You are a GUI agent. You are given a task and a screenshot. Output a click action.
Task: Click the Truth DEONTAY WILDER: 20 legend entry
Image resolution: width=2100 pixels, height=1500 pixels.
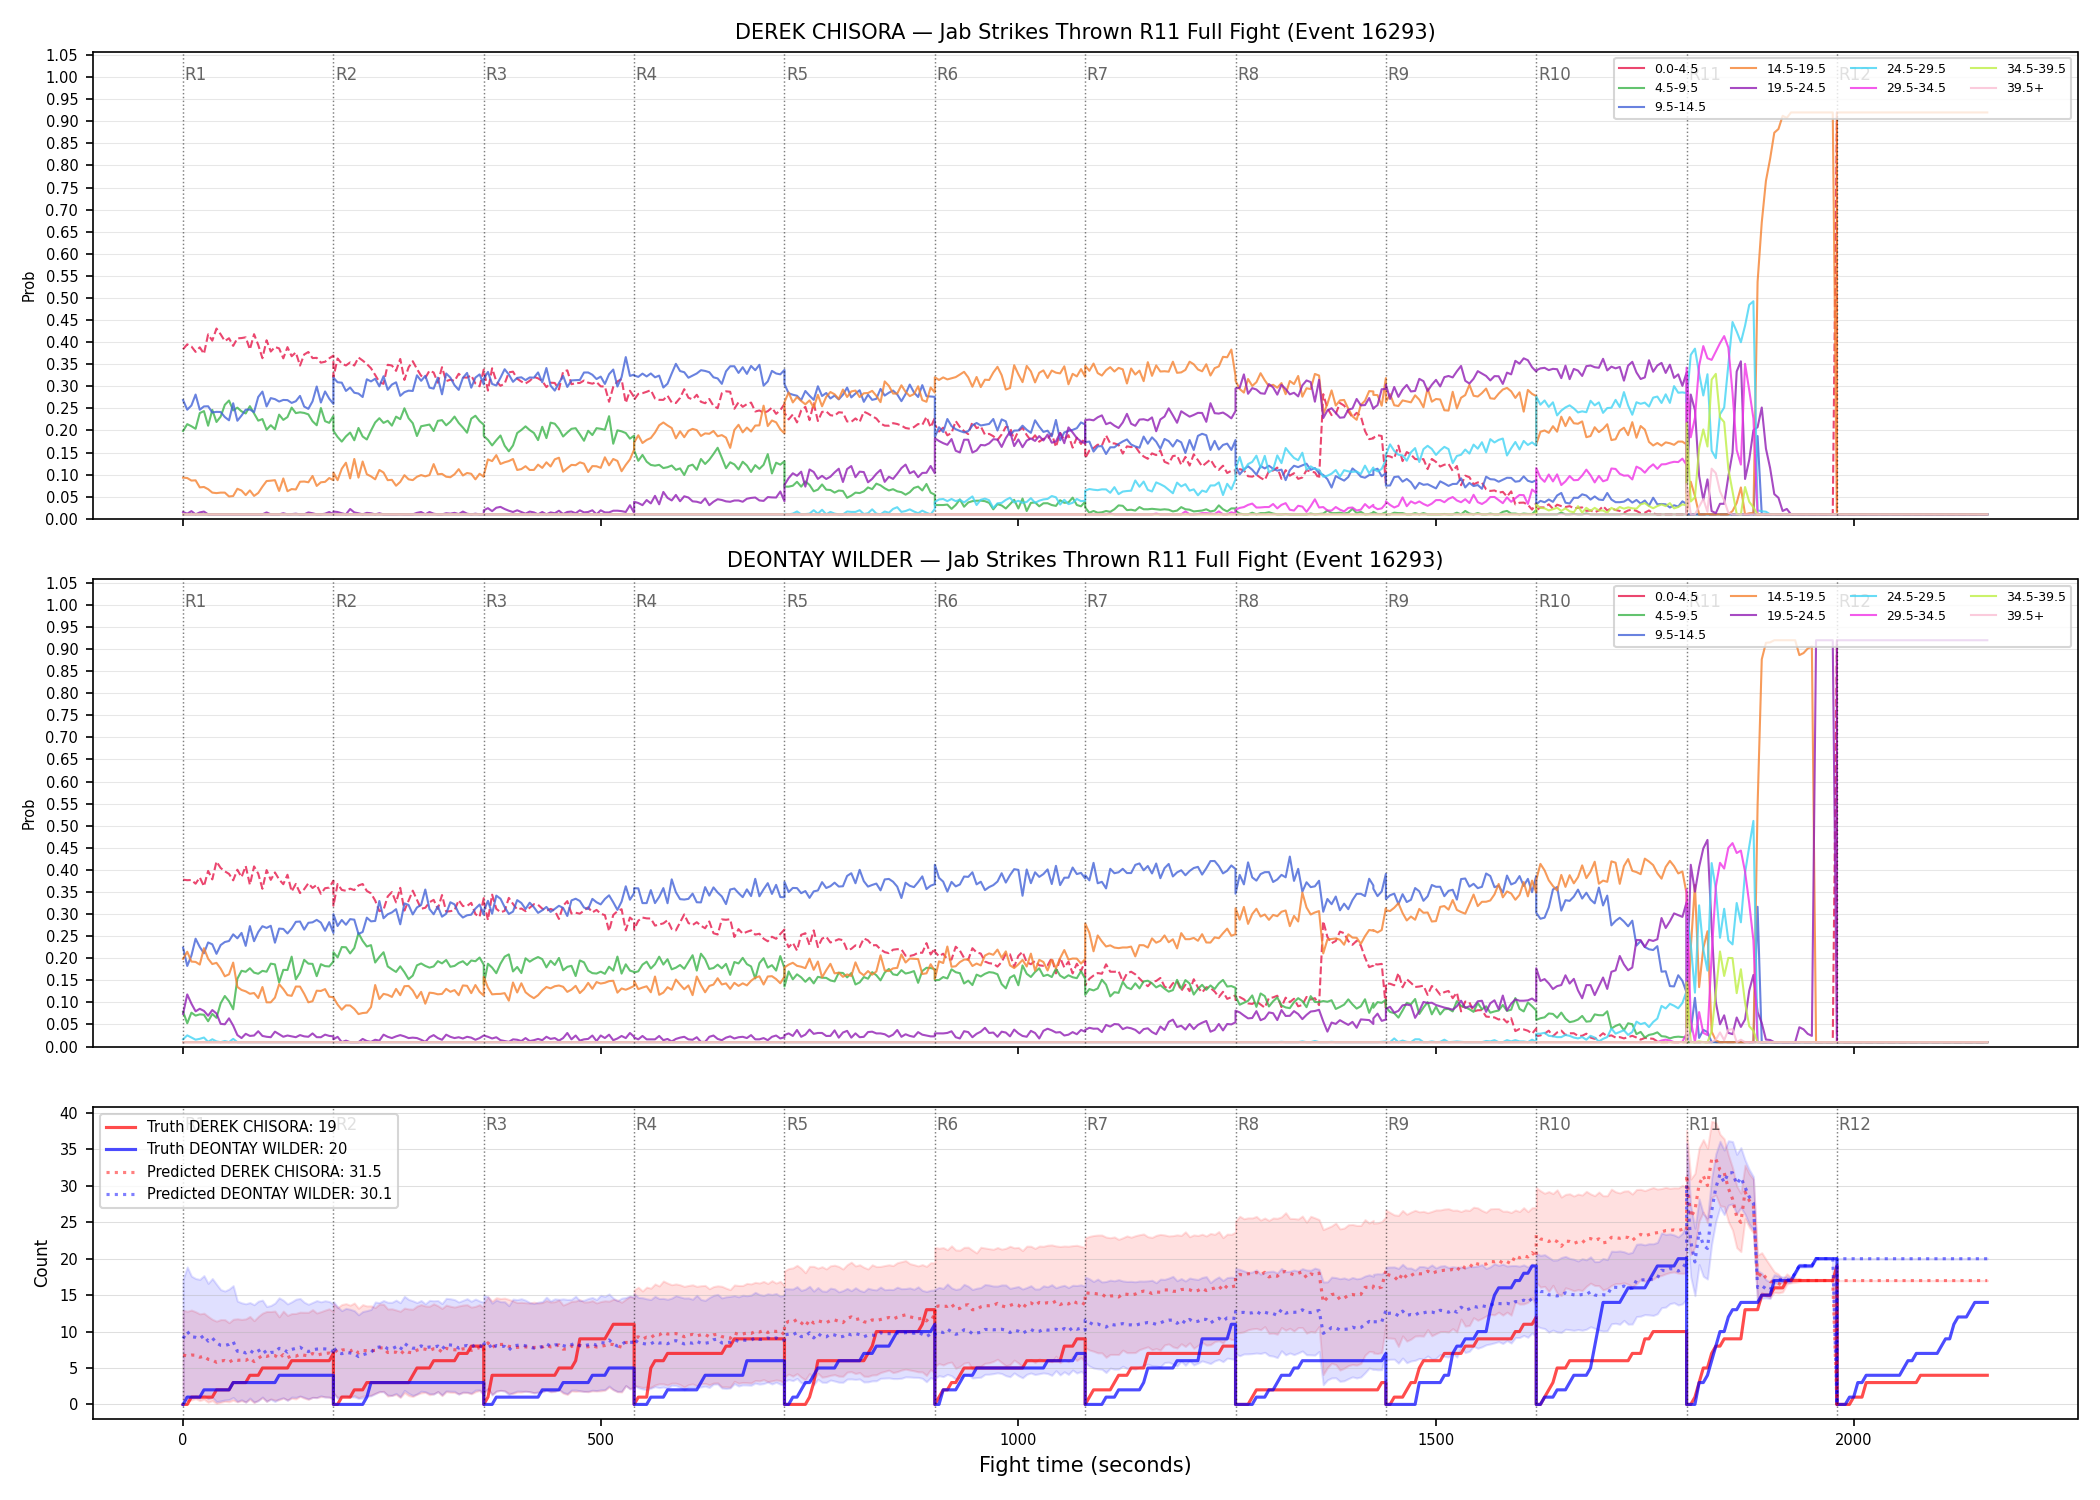point(226,1149)
